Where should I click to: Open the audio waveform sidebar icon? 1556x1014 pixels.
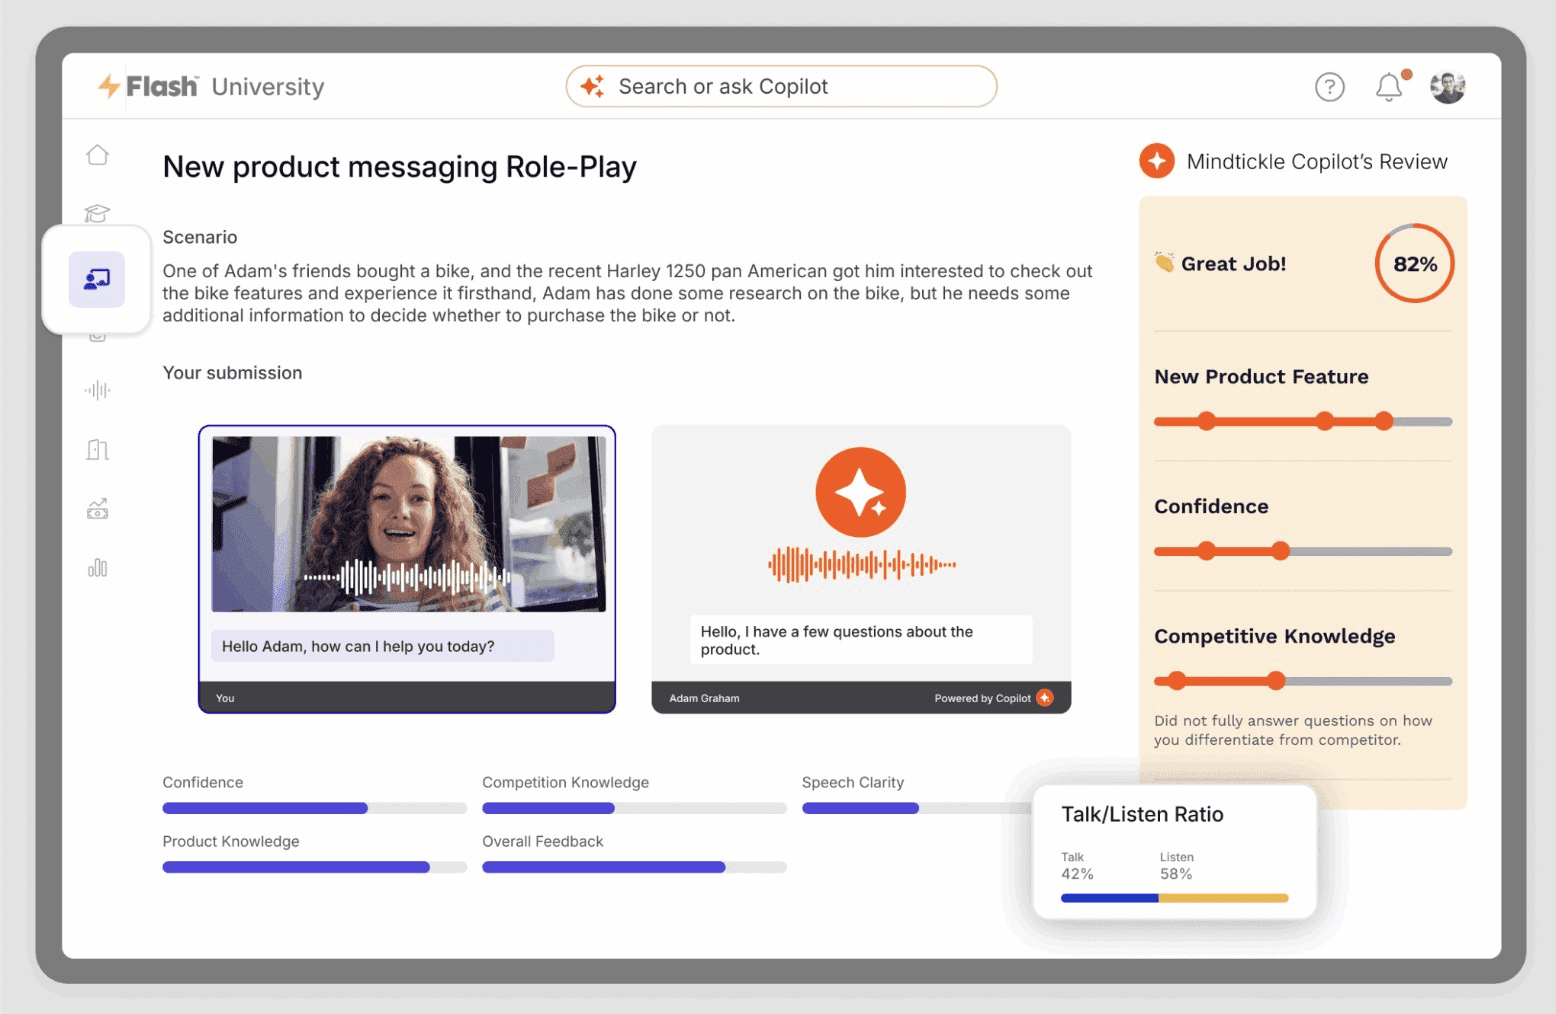(x=97, y=390)
